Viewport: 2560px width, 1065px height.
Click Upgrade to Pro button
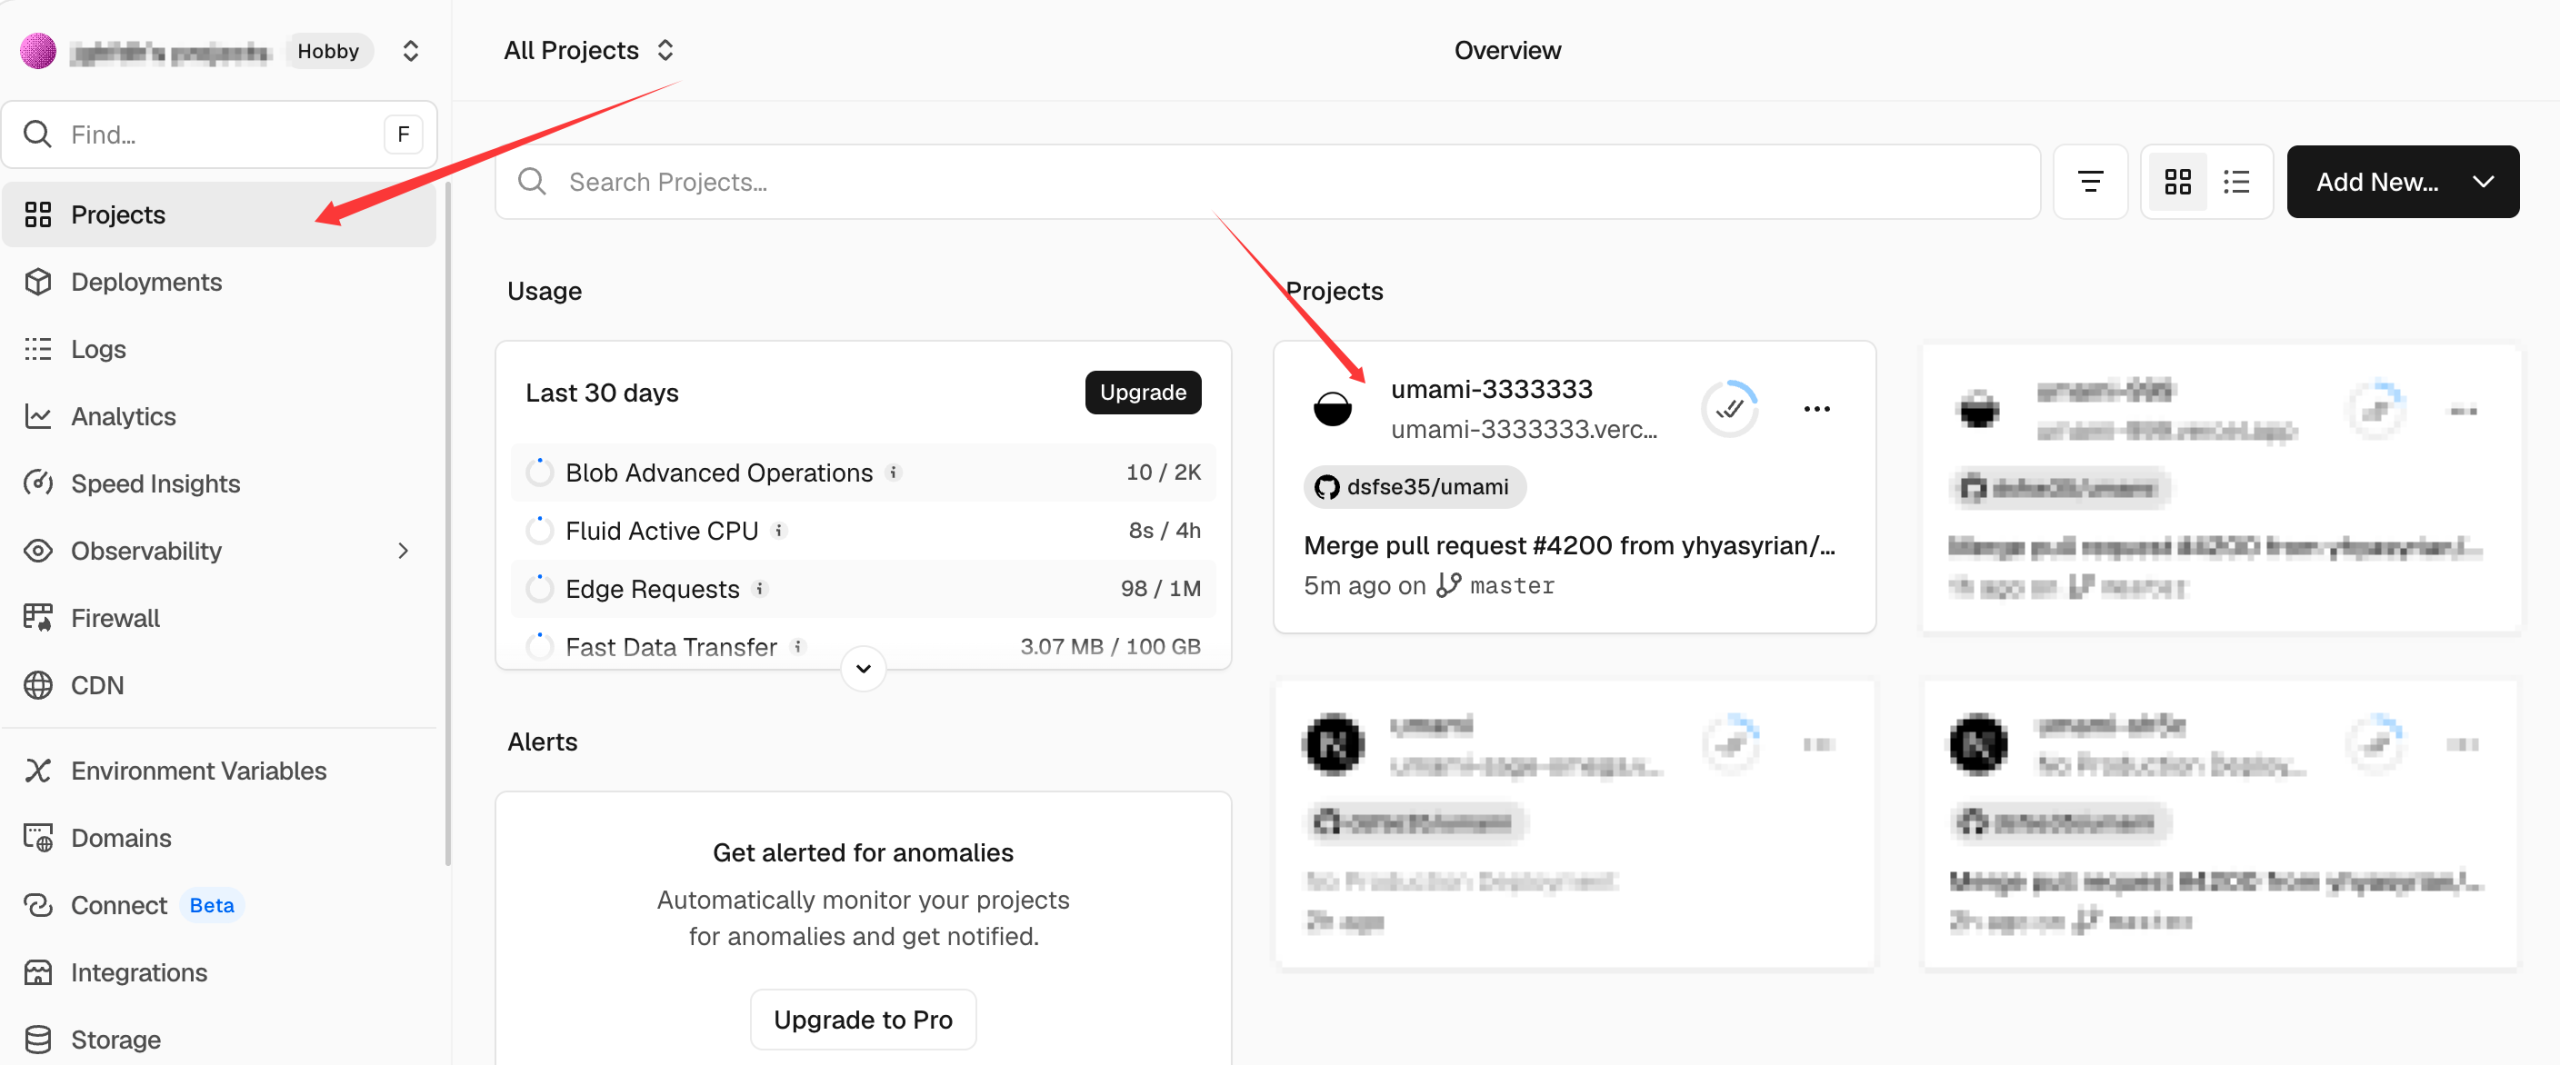(863, 1020)
